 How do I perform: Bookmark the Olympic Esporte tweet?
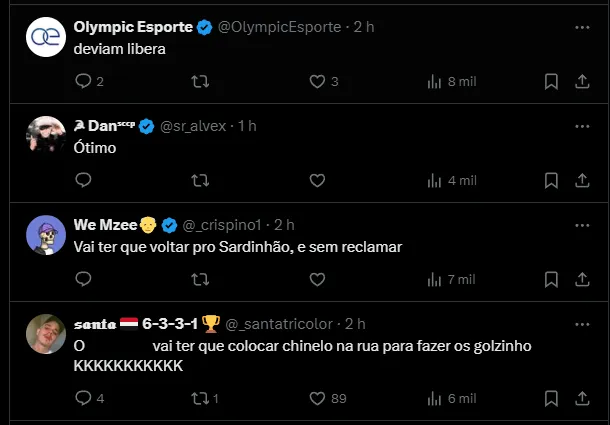tap(551, 82)
